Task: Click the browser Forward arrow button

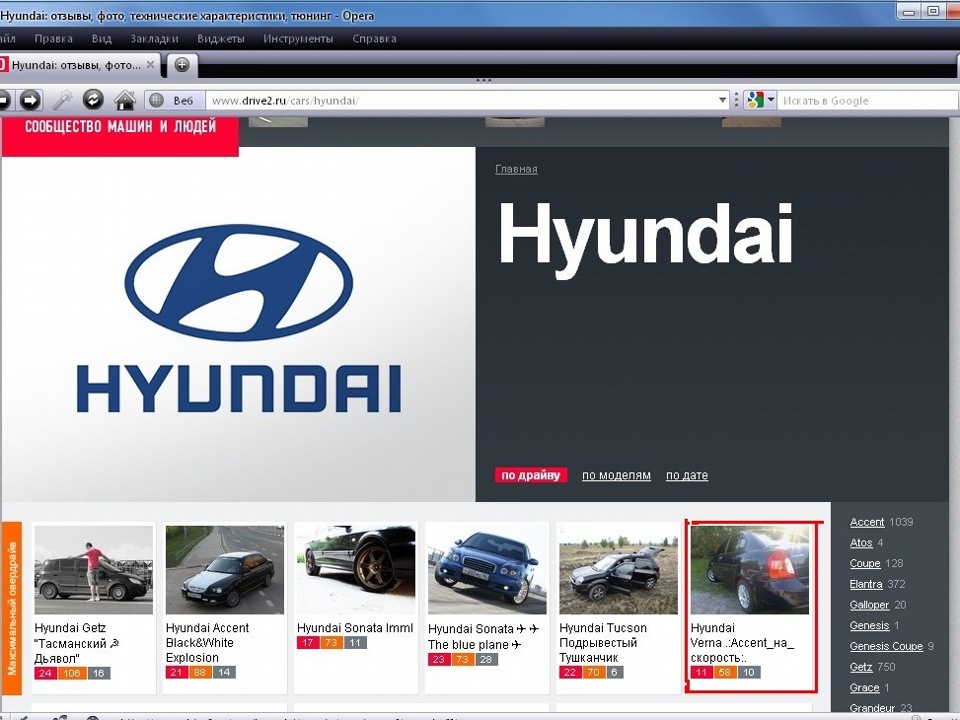Action: pos(30,100)
